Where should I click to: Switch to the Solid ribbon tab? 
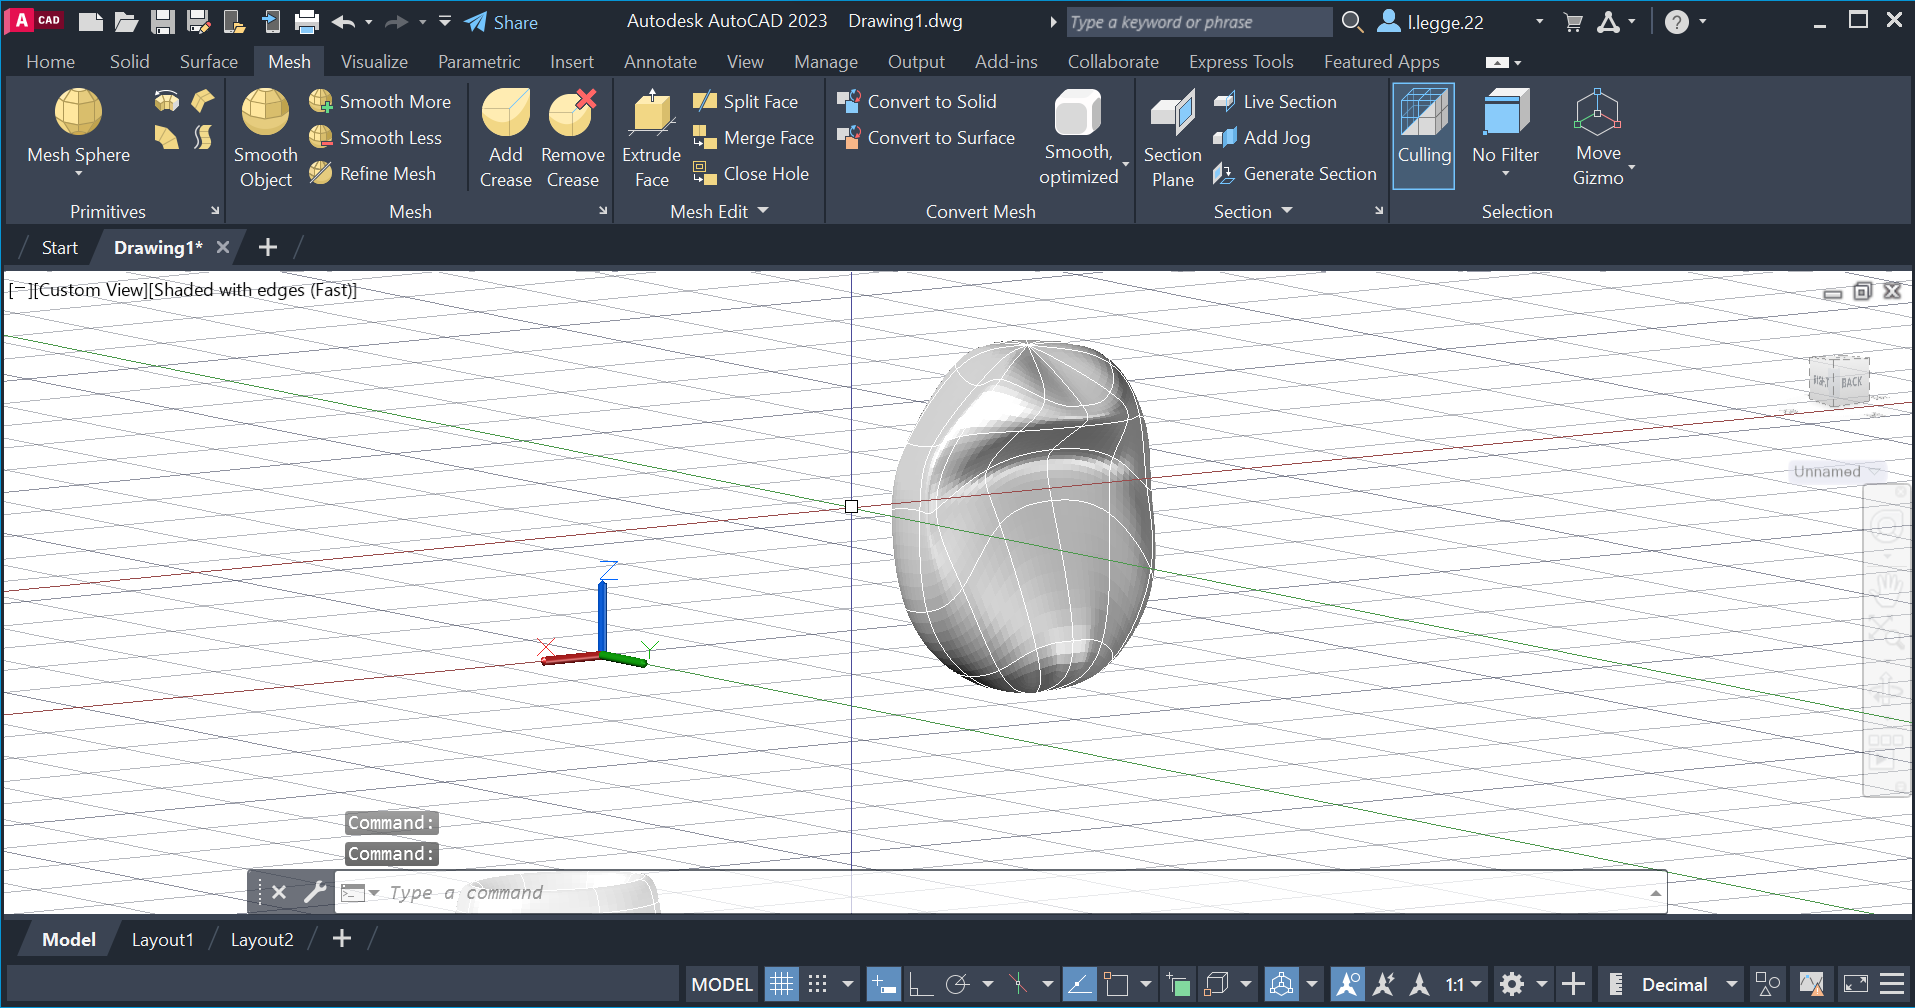click(x=129, y=61)
